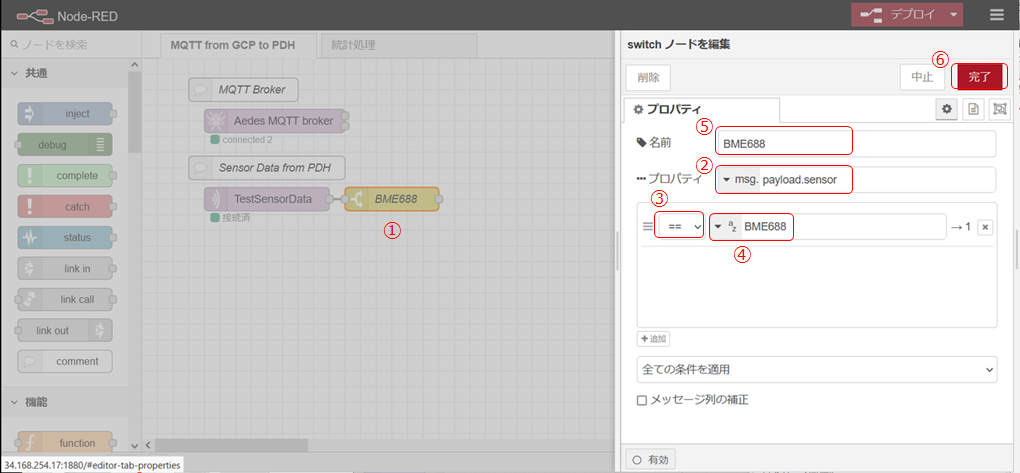Click the inject node in palette
The height and width of the screenshot is (473, 1020).
(65, 114)
